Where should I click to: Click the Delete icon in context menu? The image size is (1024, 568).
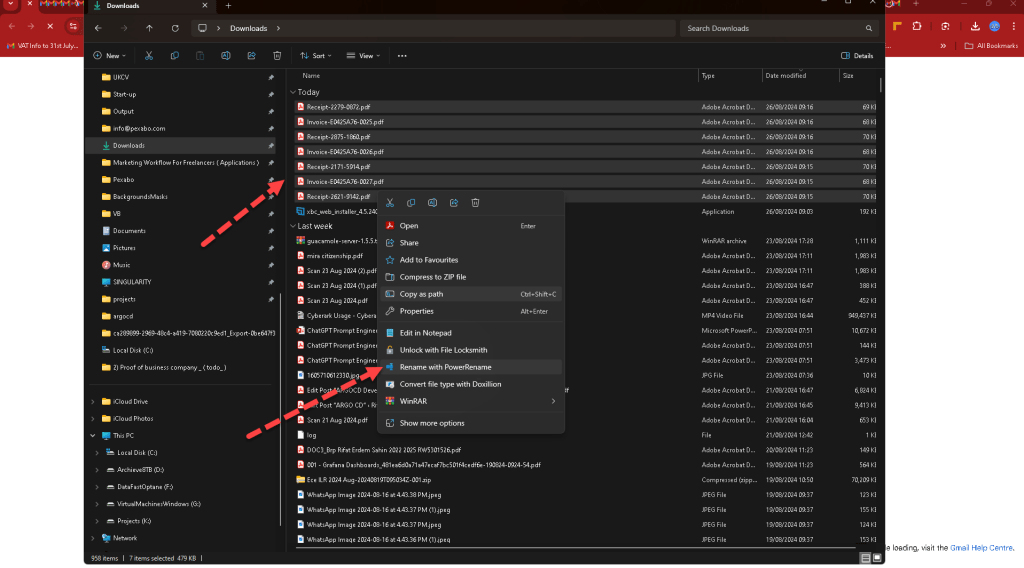pyautogui.click(x=475, y=202)
